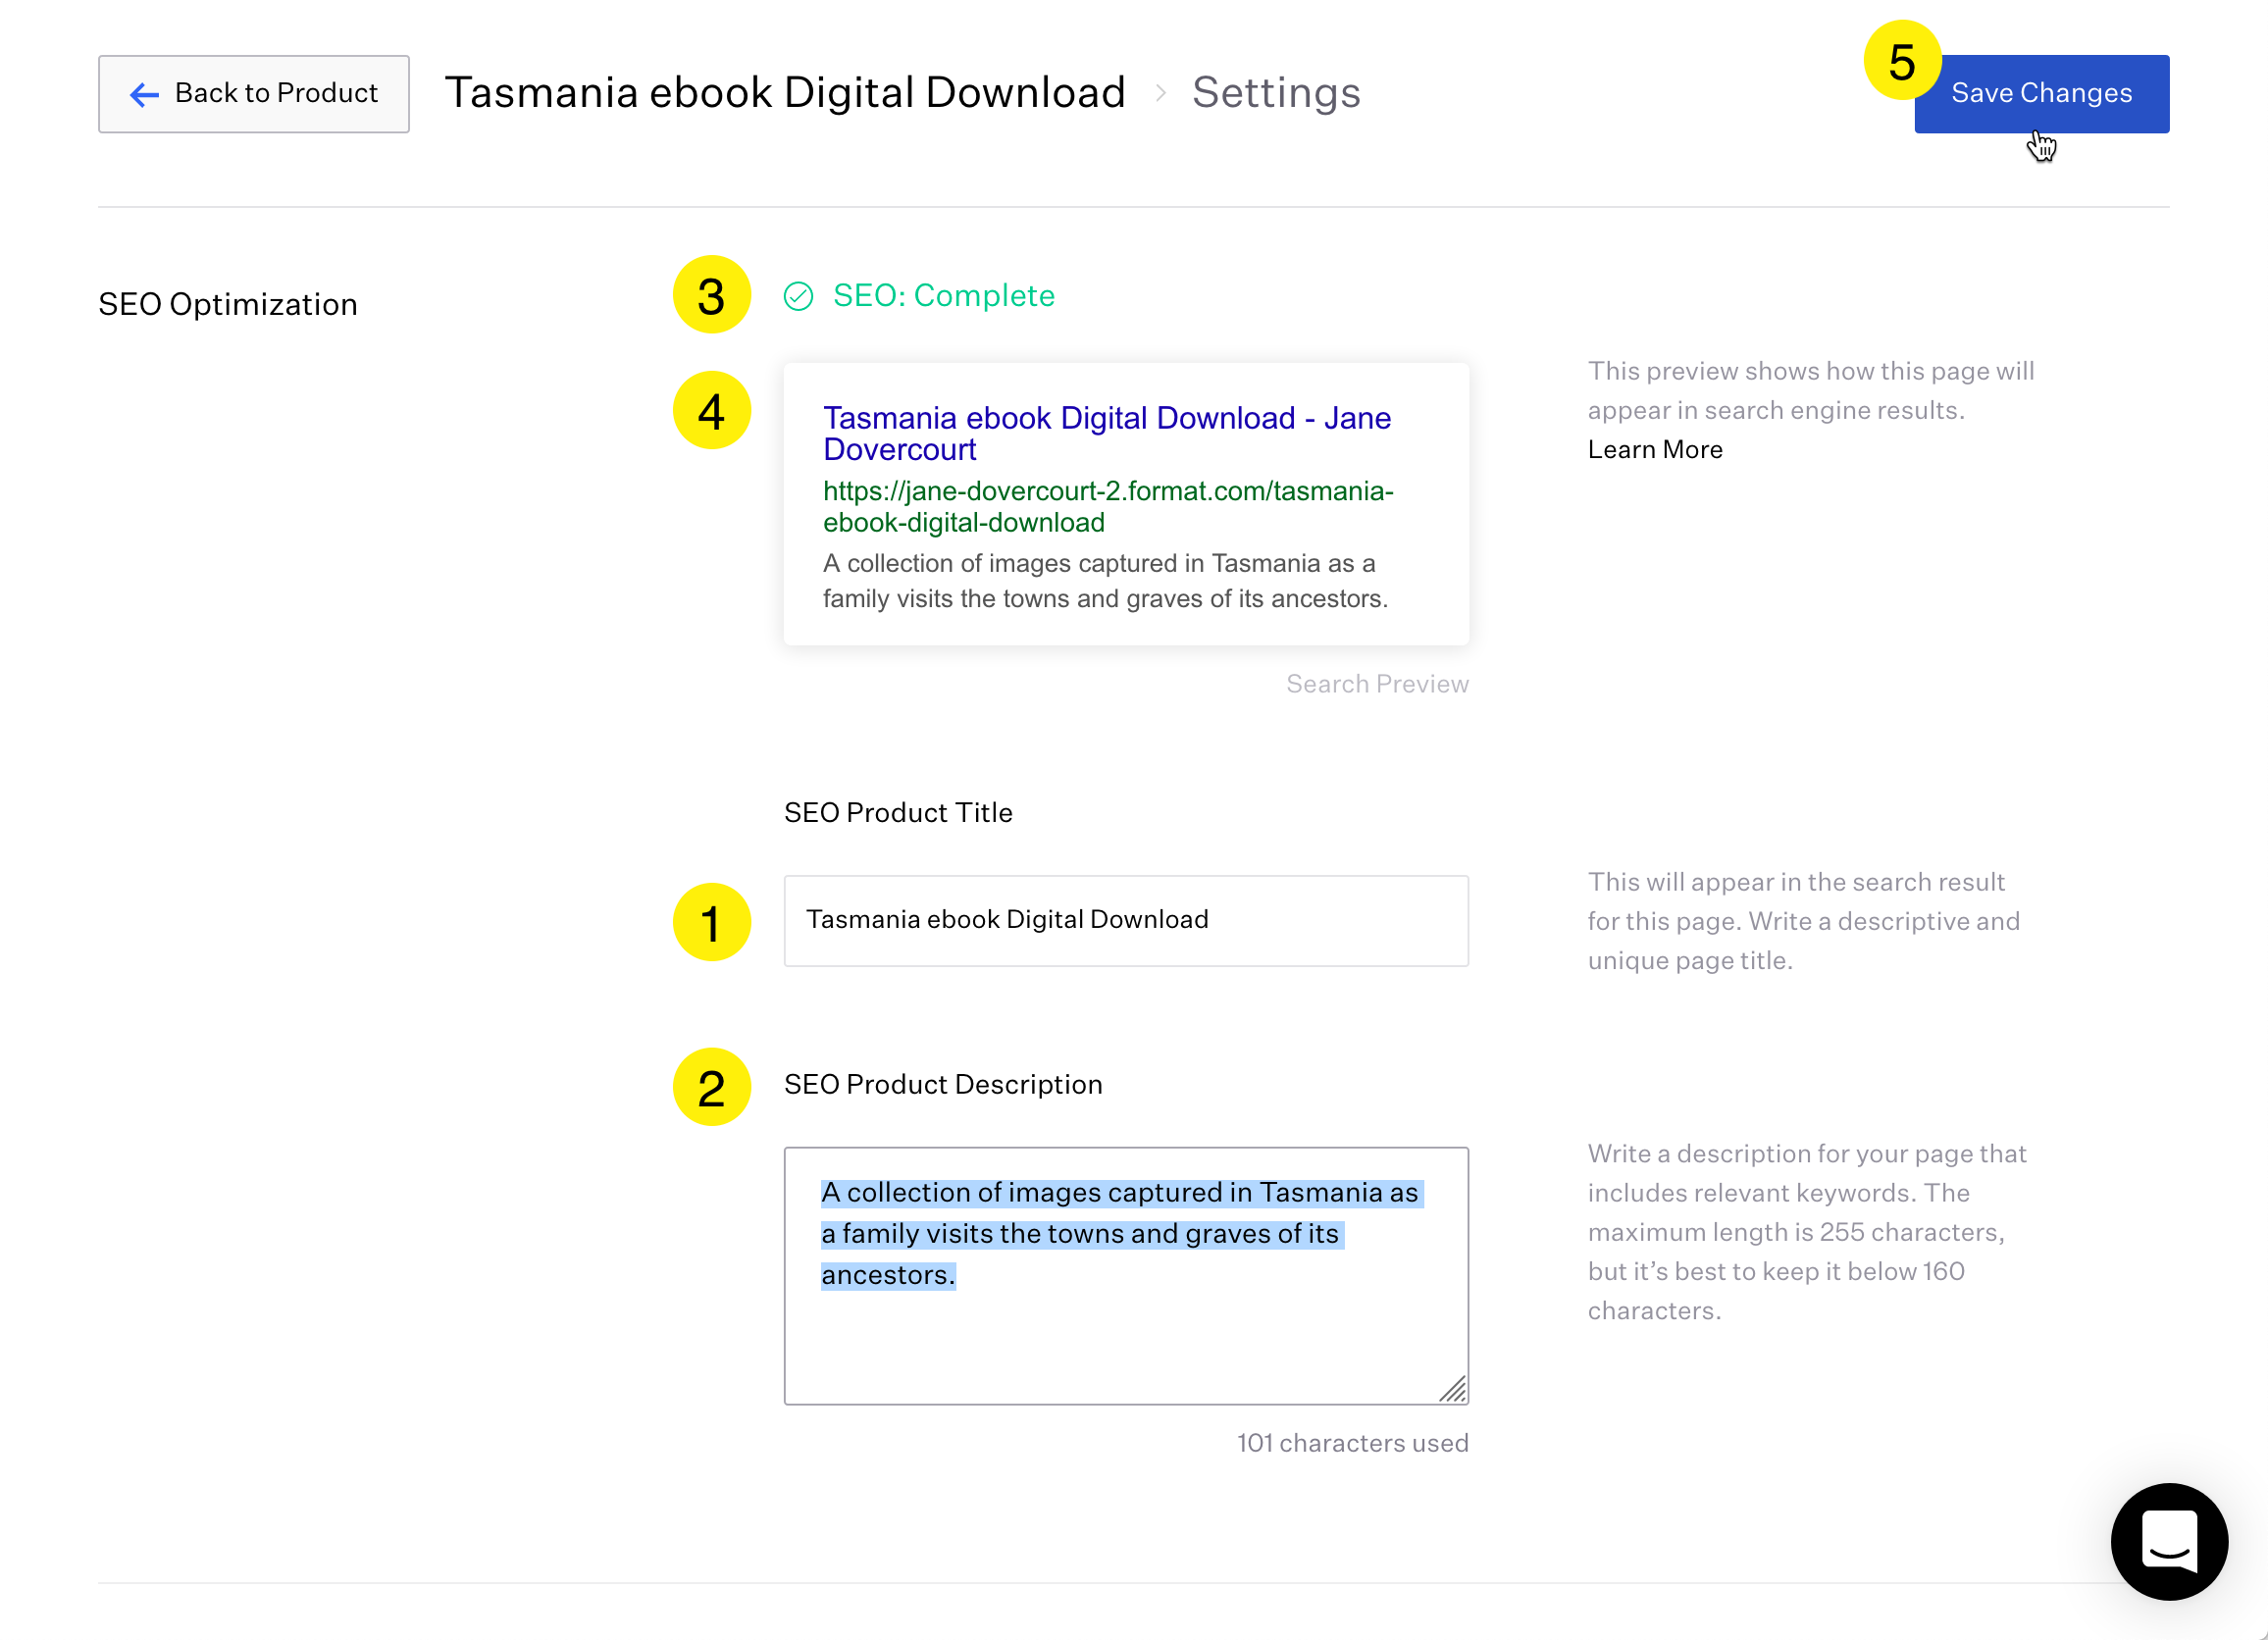
Task: Click the SEO Product Title input field
Action: pyautogui.click(x=1126, y=920)
